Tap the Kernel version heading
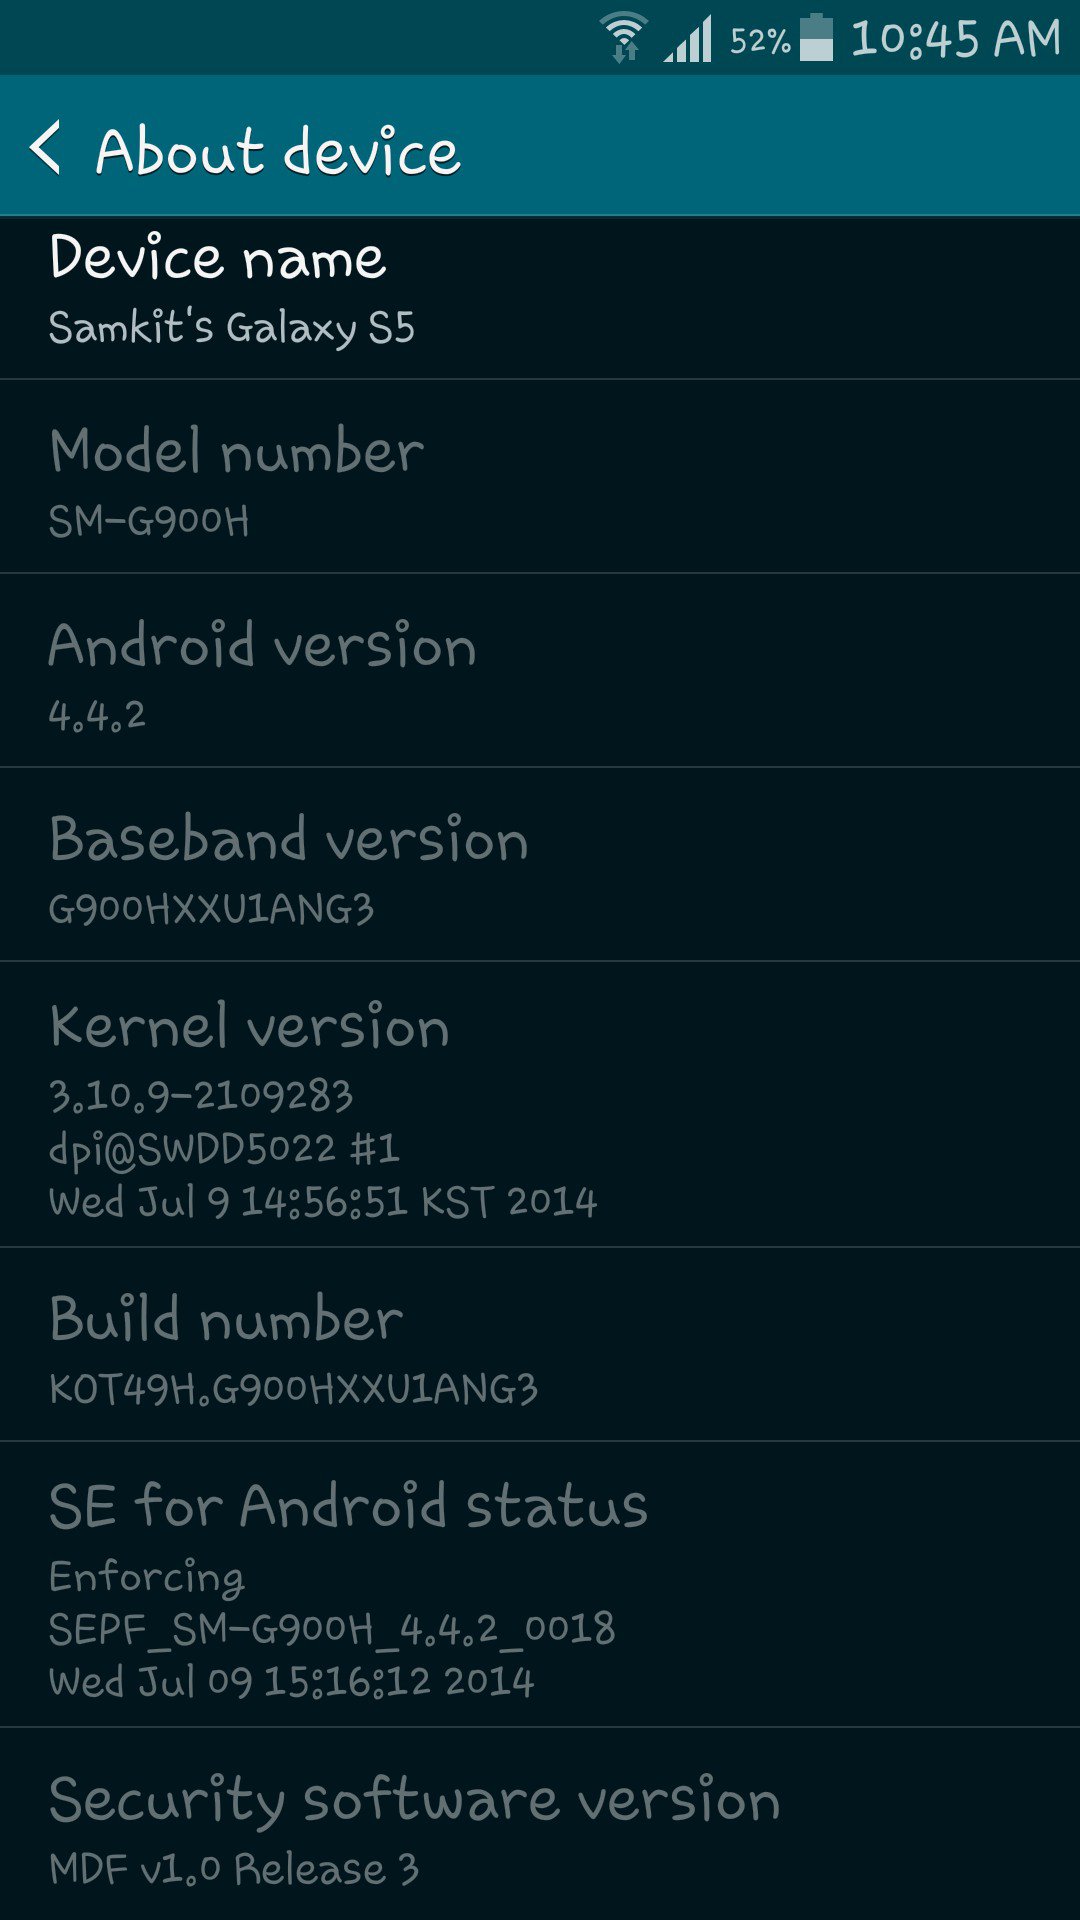1080x1920 pixels. coord(250,1026)
